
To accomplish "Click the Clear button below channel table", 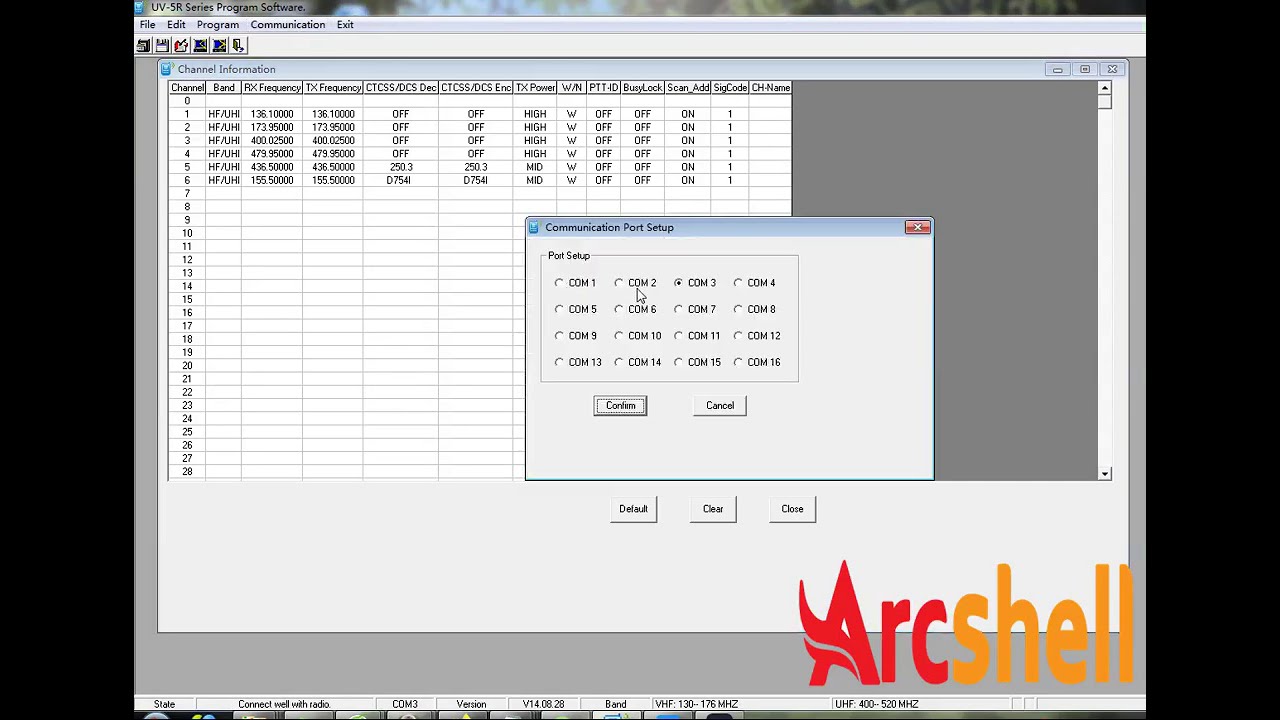I will click(713, 509).
